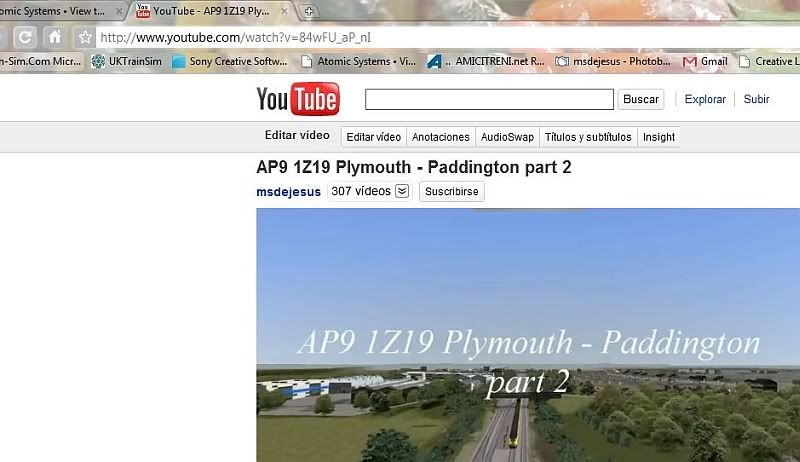Go to the browser home page icon
The width and height of the screenshot is (800, 462).
(55, 37)
